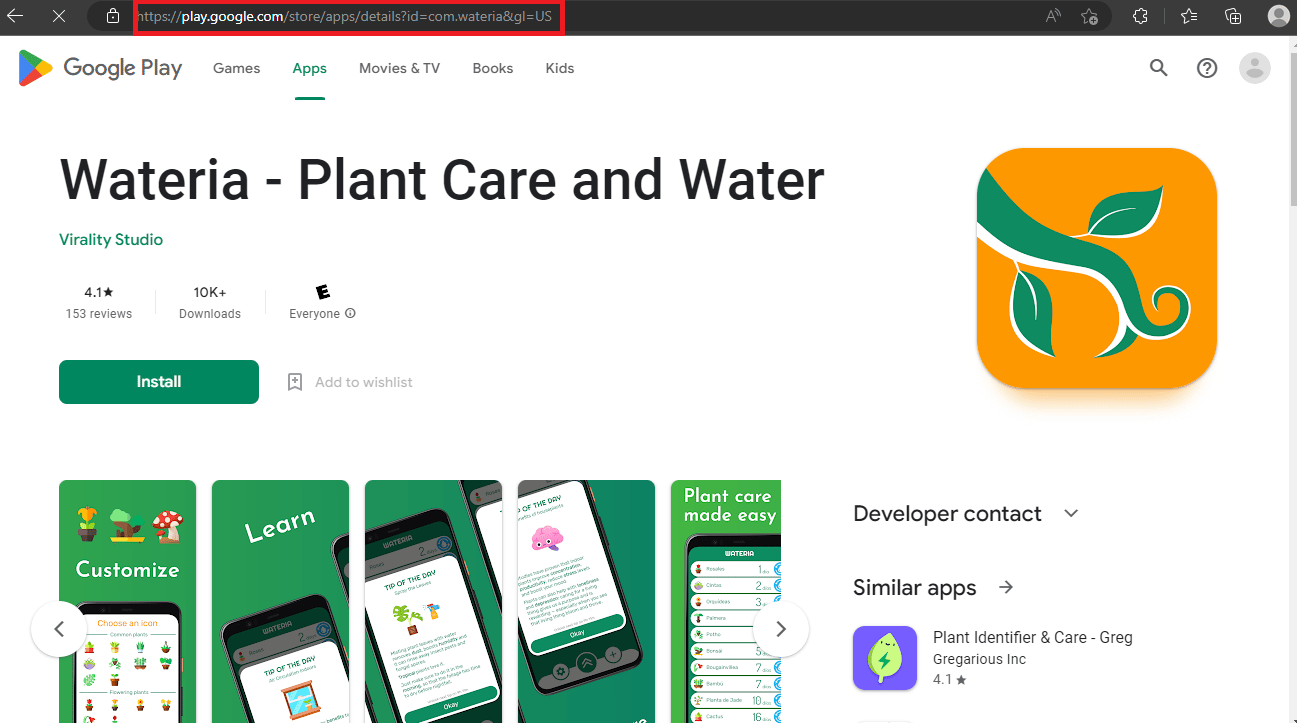
Task: Open the Customize screenshot thumbnail
Action: 128,601
